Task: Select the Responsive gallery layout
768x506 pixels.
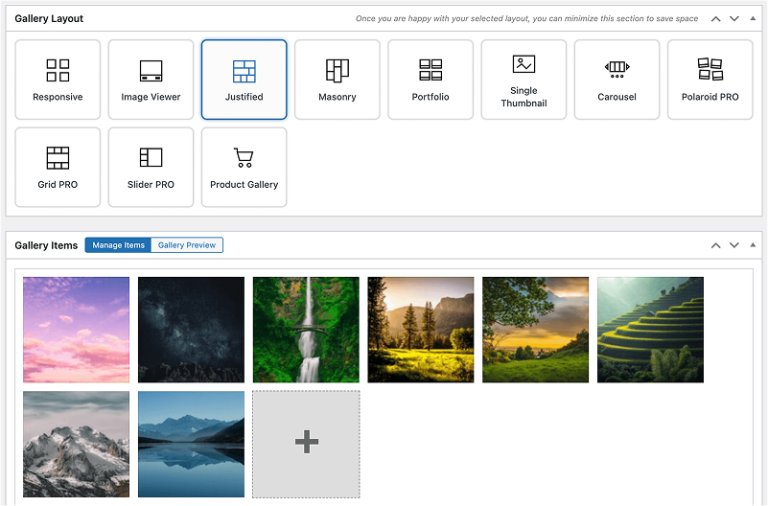Action: coord(58,79)
